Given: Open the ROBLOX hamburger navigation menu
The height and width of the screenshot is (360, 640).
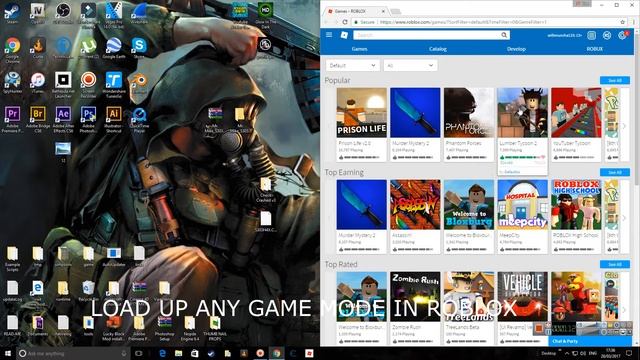Looking at the screenshot, I should [329, 35].
